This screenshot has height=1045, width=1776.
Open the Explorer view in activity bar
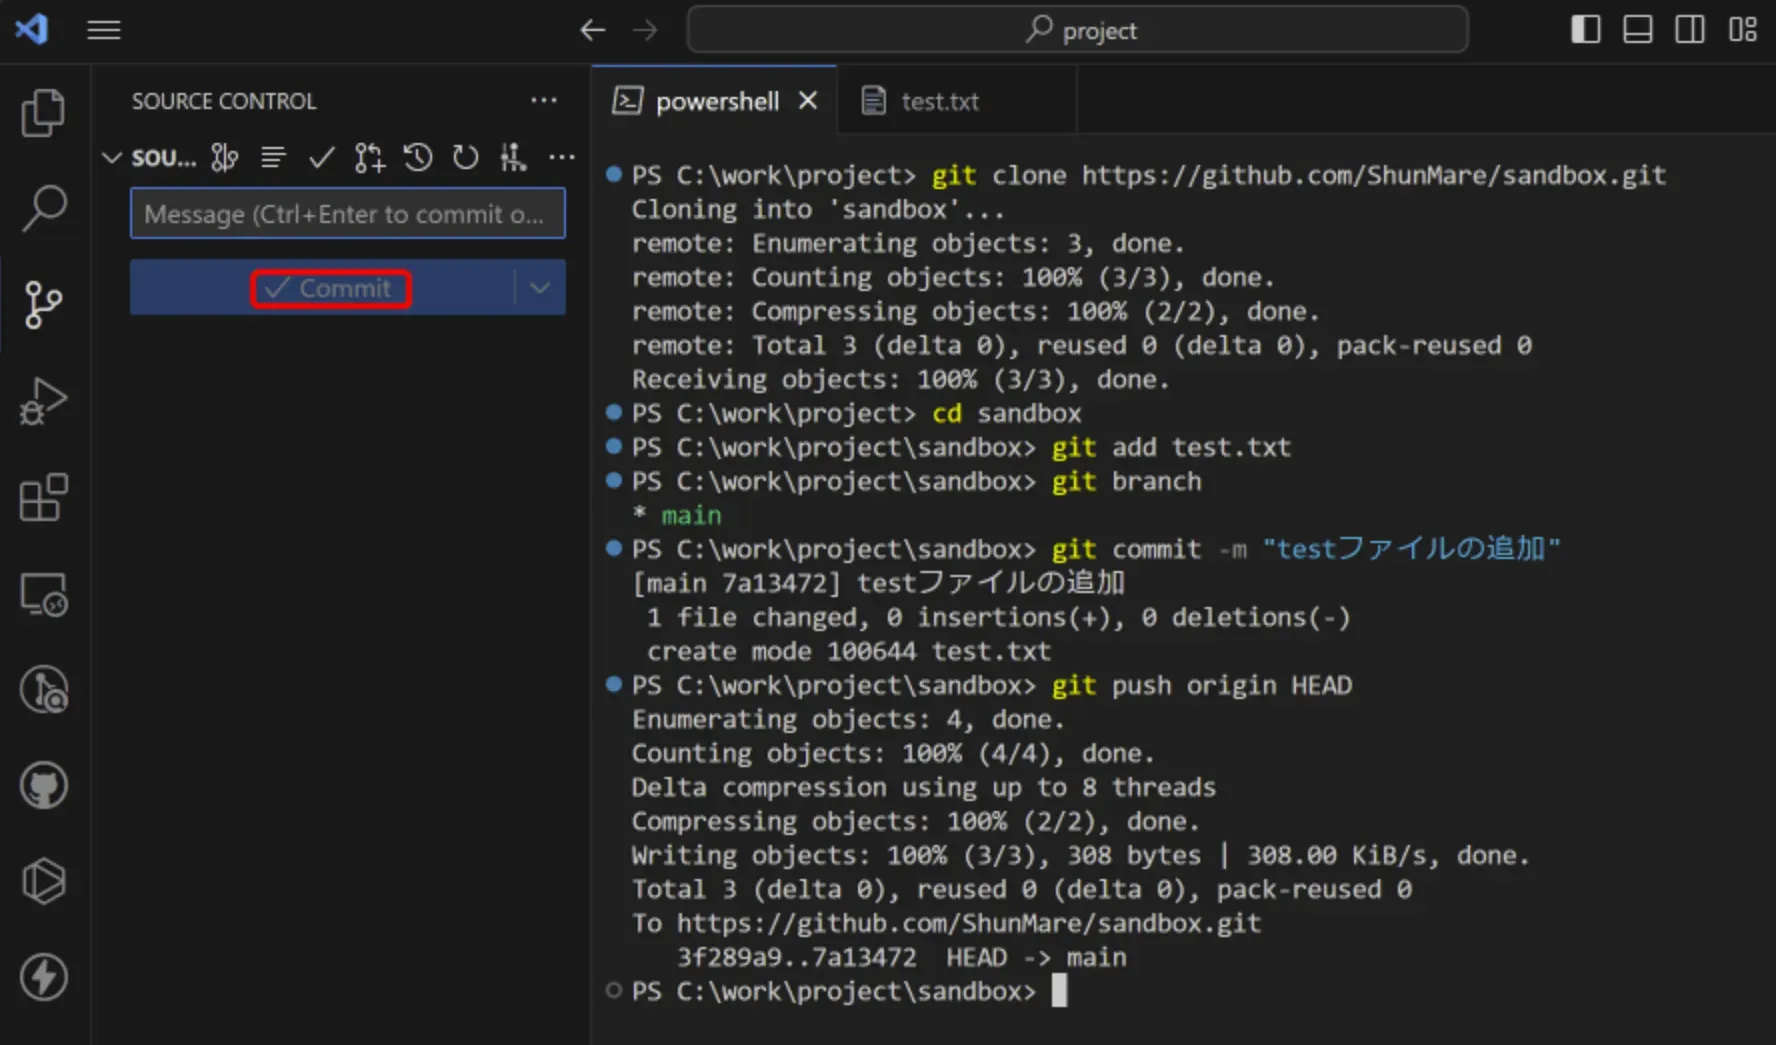(x=43, y=112)
